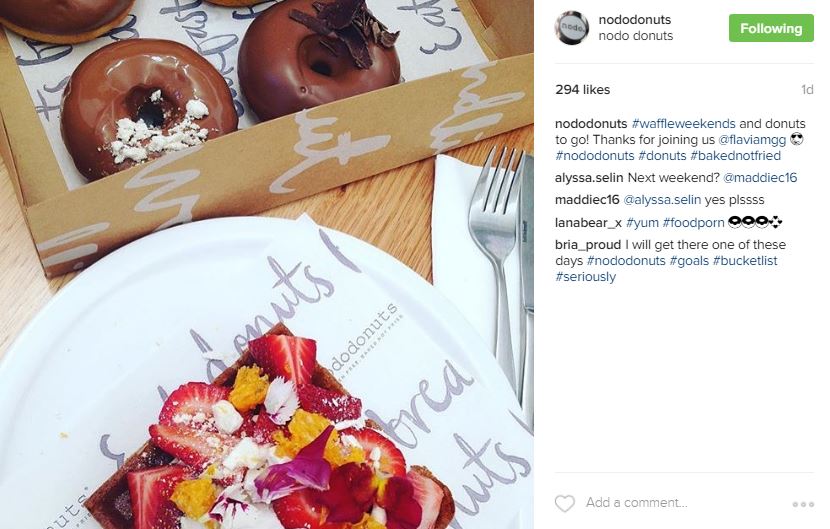View the 294 likes list
Viewport: 830px width, 529px height.
[x=582, y=89]
